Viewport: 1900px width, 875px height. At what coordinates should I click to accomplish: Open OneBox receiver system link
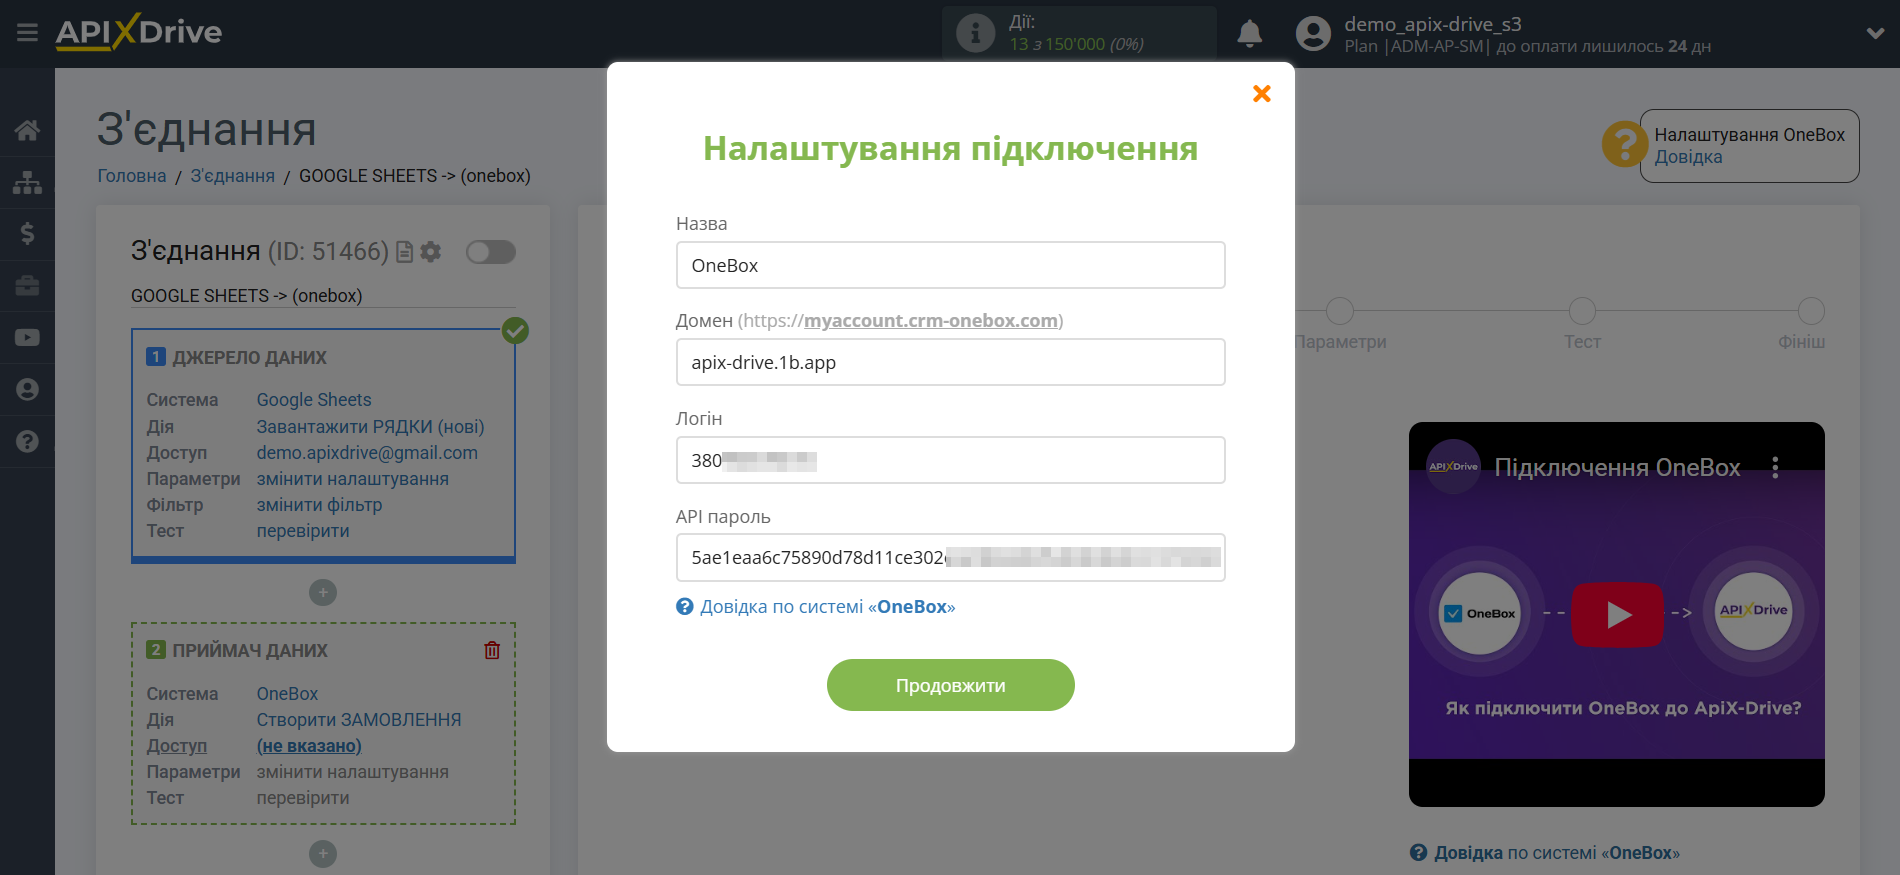click(x=287, y=694)
